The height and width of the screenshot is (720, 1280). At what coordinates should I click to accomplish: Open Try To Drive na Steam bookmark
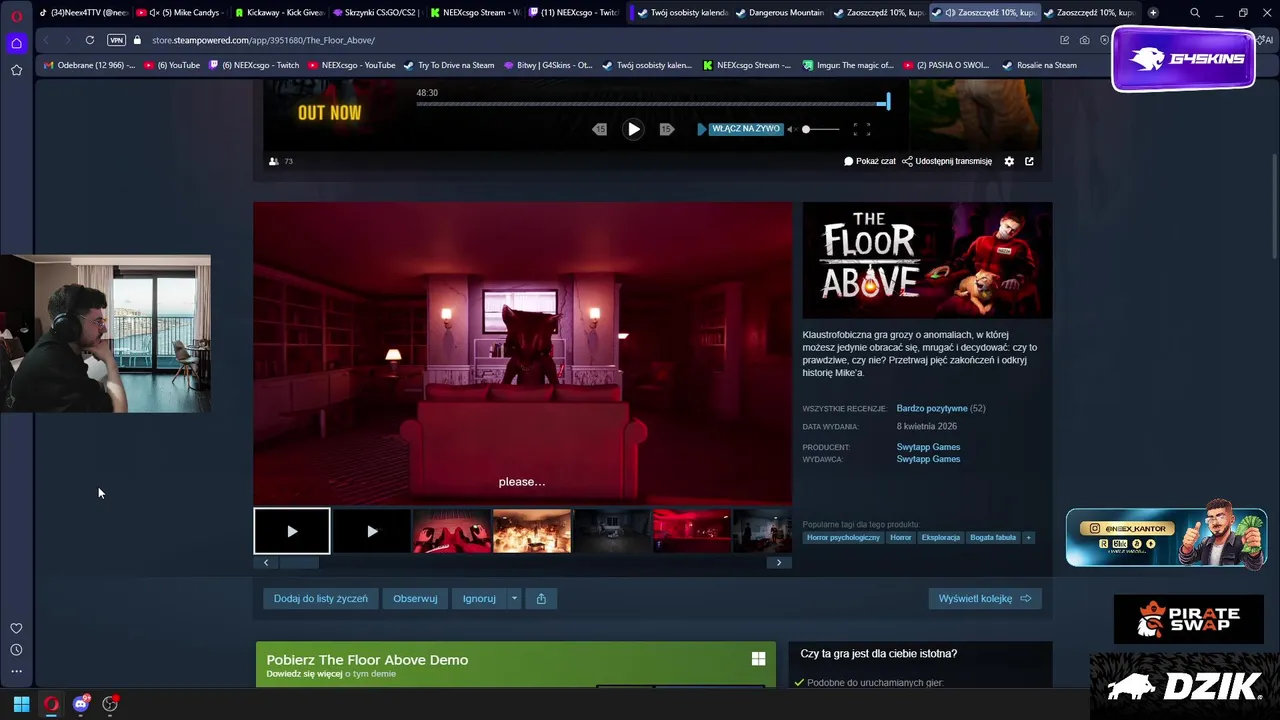coord(449,65)
